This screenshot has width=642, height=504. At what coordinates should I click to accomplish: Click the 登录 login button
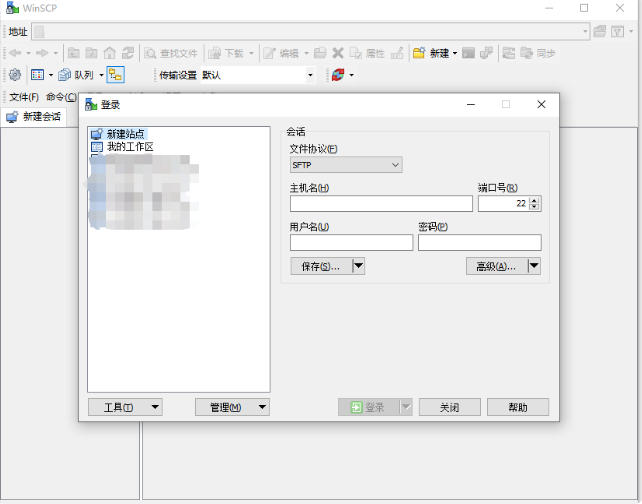click(368, 407)
